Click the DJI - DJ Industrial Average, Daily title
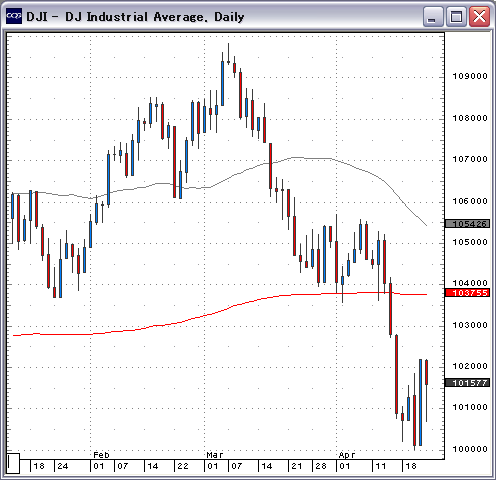 pyautogui.click(x=135, y=17)
